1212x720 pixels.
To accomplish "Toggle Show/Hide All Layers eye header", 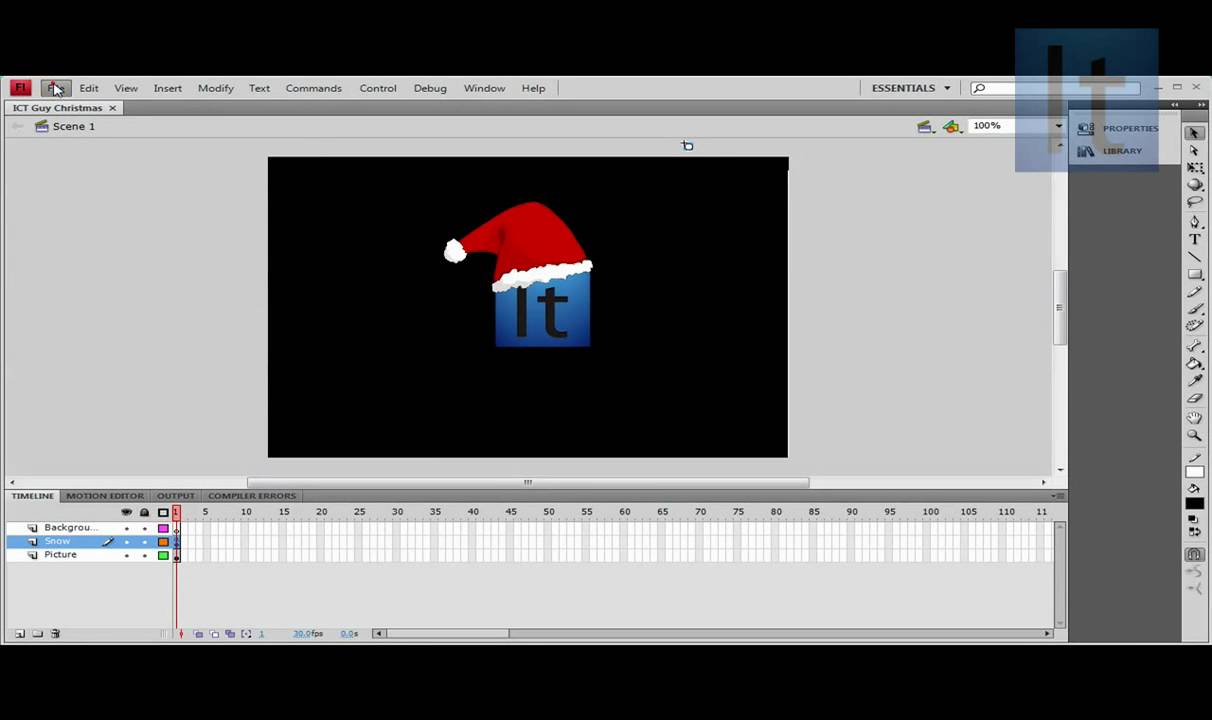I will click(x=126, y=512).
